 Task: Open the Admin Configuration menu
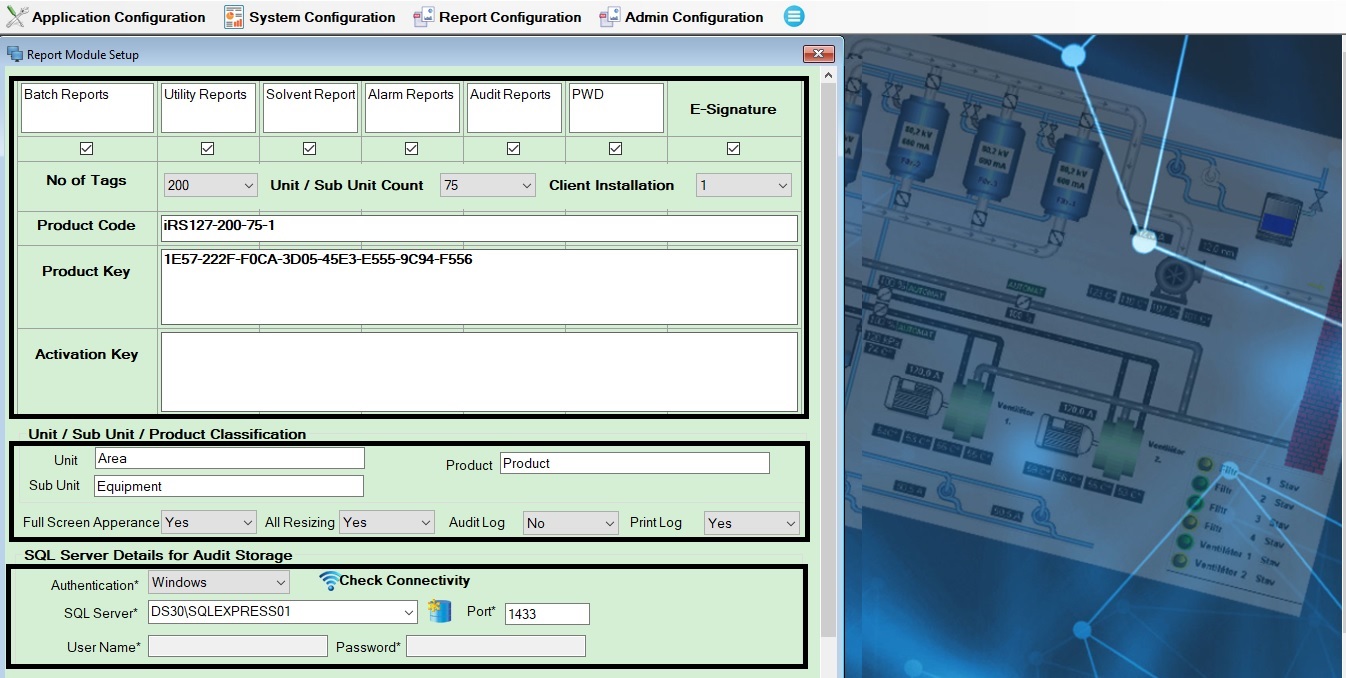[693, 17]
